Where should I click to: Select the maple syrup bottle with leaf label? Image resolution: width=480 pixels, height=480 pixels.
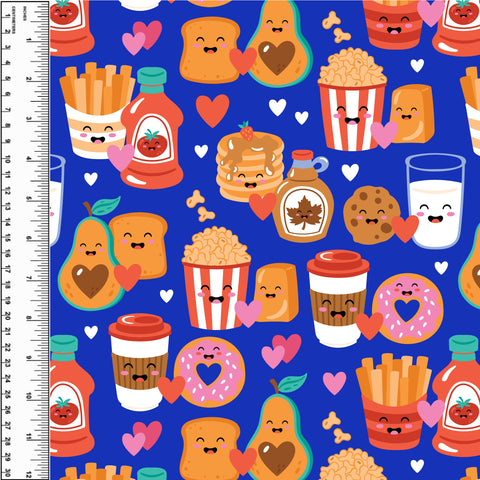click(x=304, y=196)
